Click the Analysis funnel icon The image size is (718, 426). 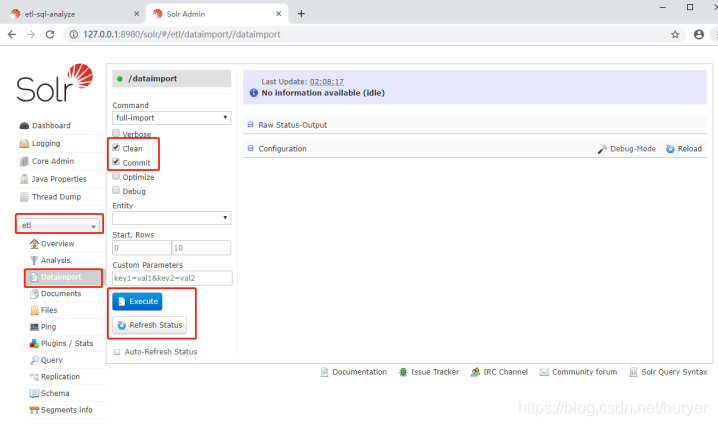[x=34, y=260]
